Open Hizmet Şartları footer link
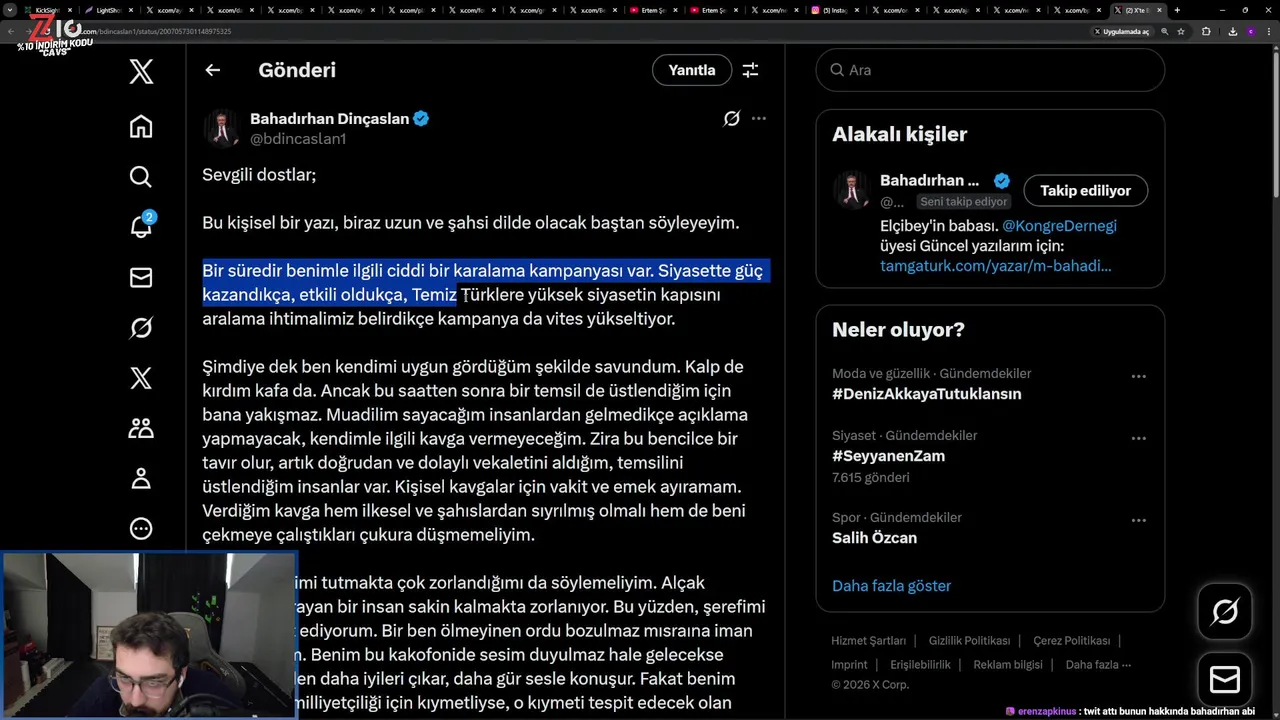The height and width of the screenshot is (720, 1280). 869,641
